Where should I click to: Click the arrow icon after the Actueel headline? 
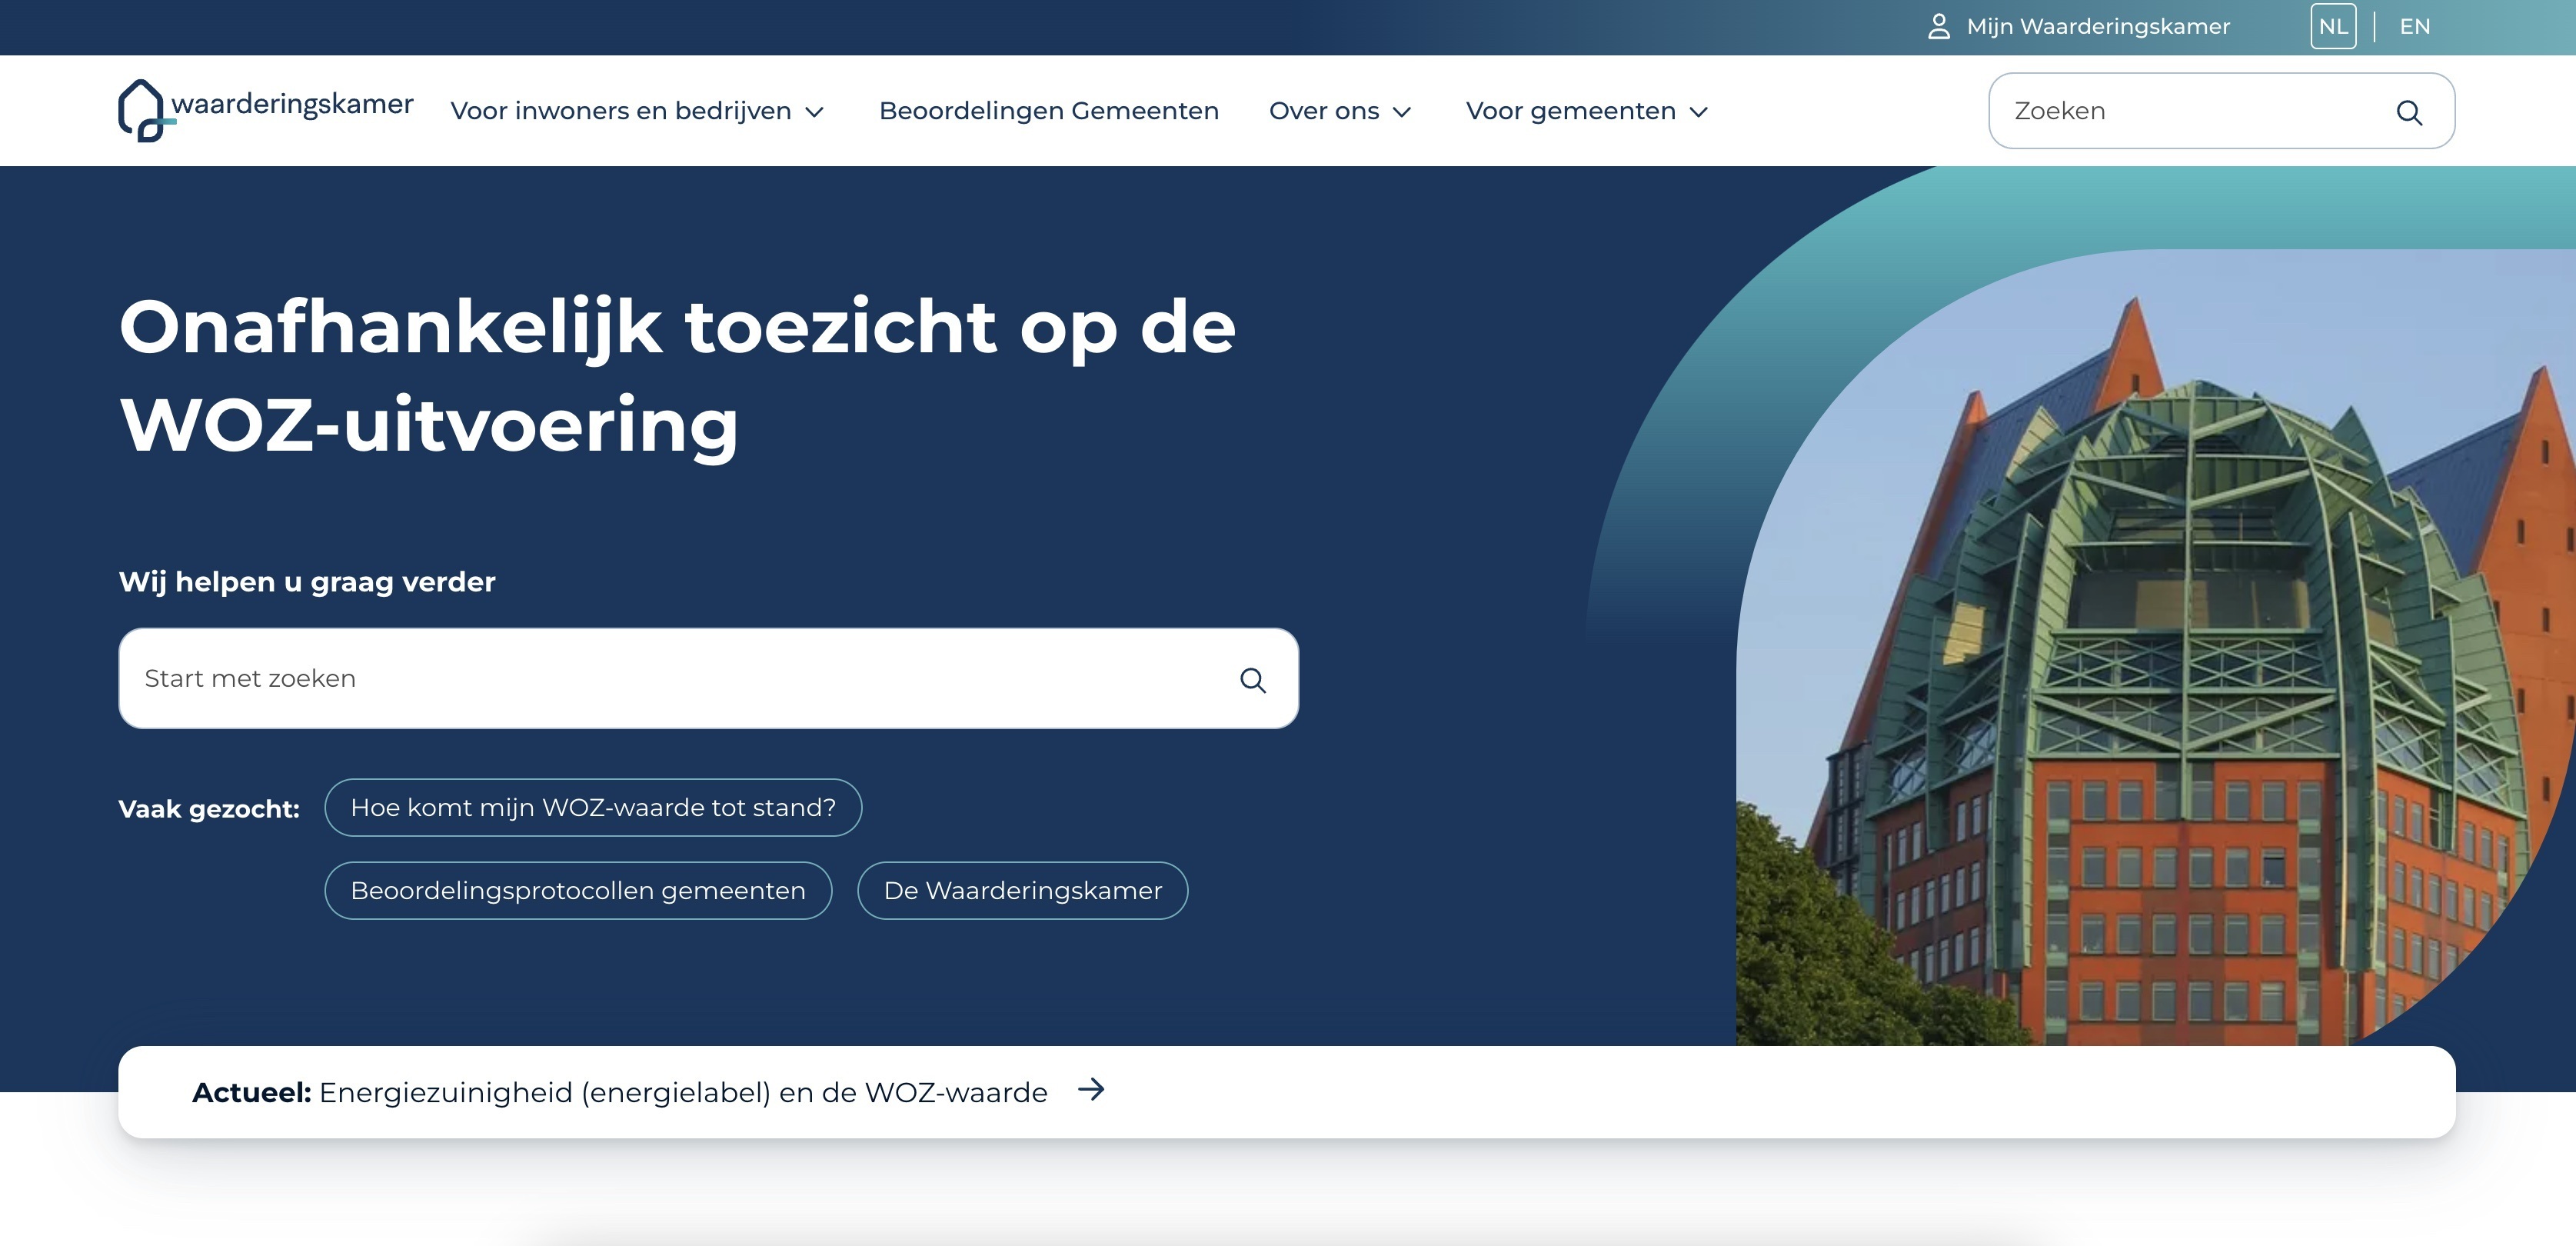[1091, 1089]
